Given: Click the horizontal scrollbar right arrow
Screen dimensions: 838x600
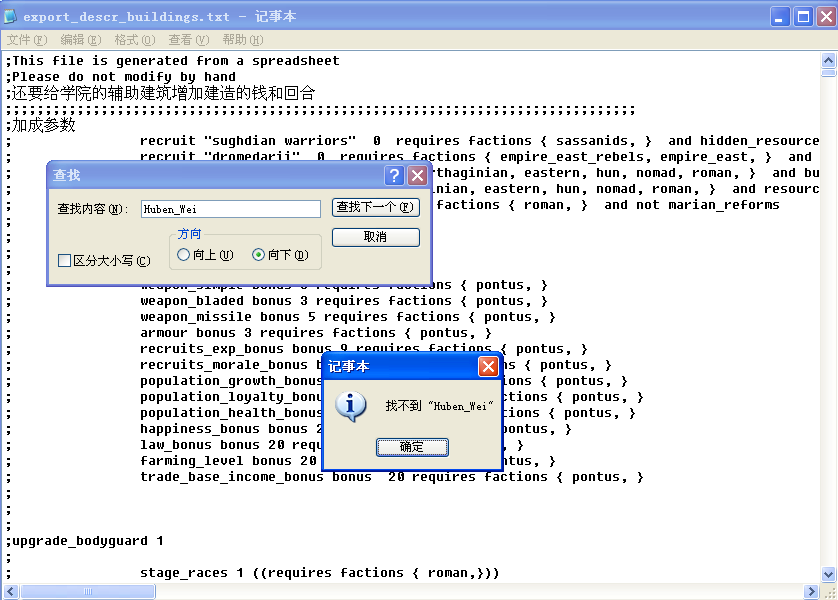Looking at the screenshot, I should tap(812, 591).
